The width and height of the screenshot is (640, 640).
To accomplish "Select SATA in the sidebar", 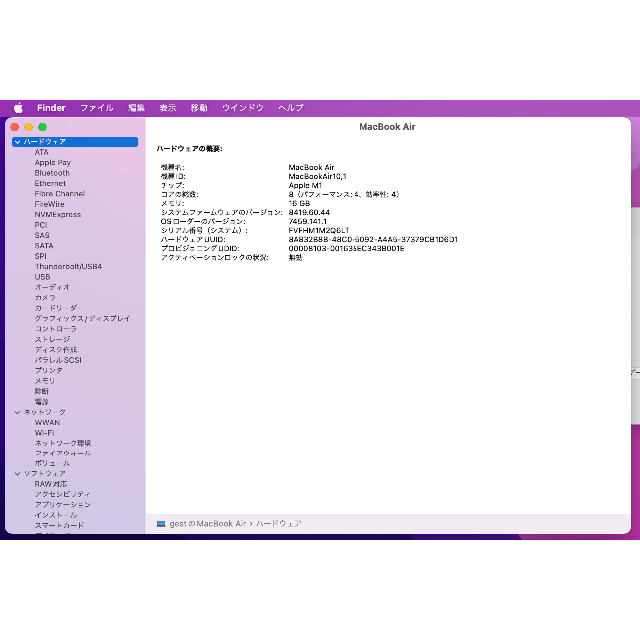I will tap(44, 246).
